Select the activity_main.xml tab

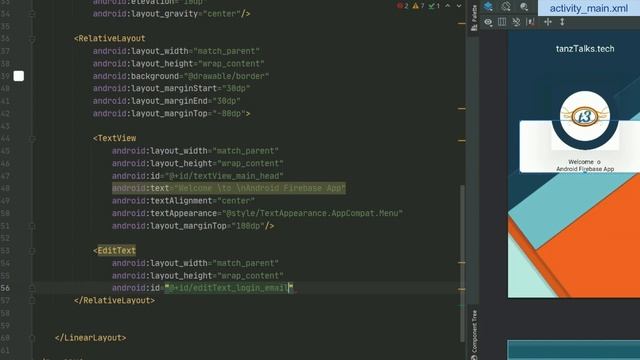(x=589, y=8)
